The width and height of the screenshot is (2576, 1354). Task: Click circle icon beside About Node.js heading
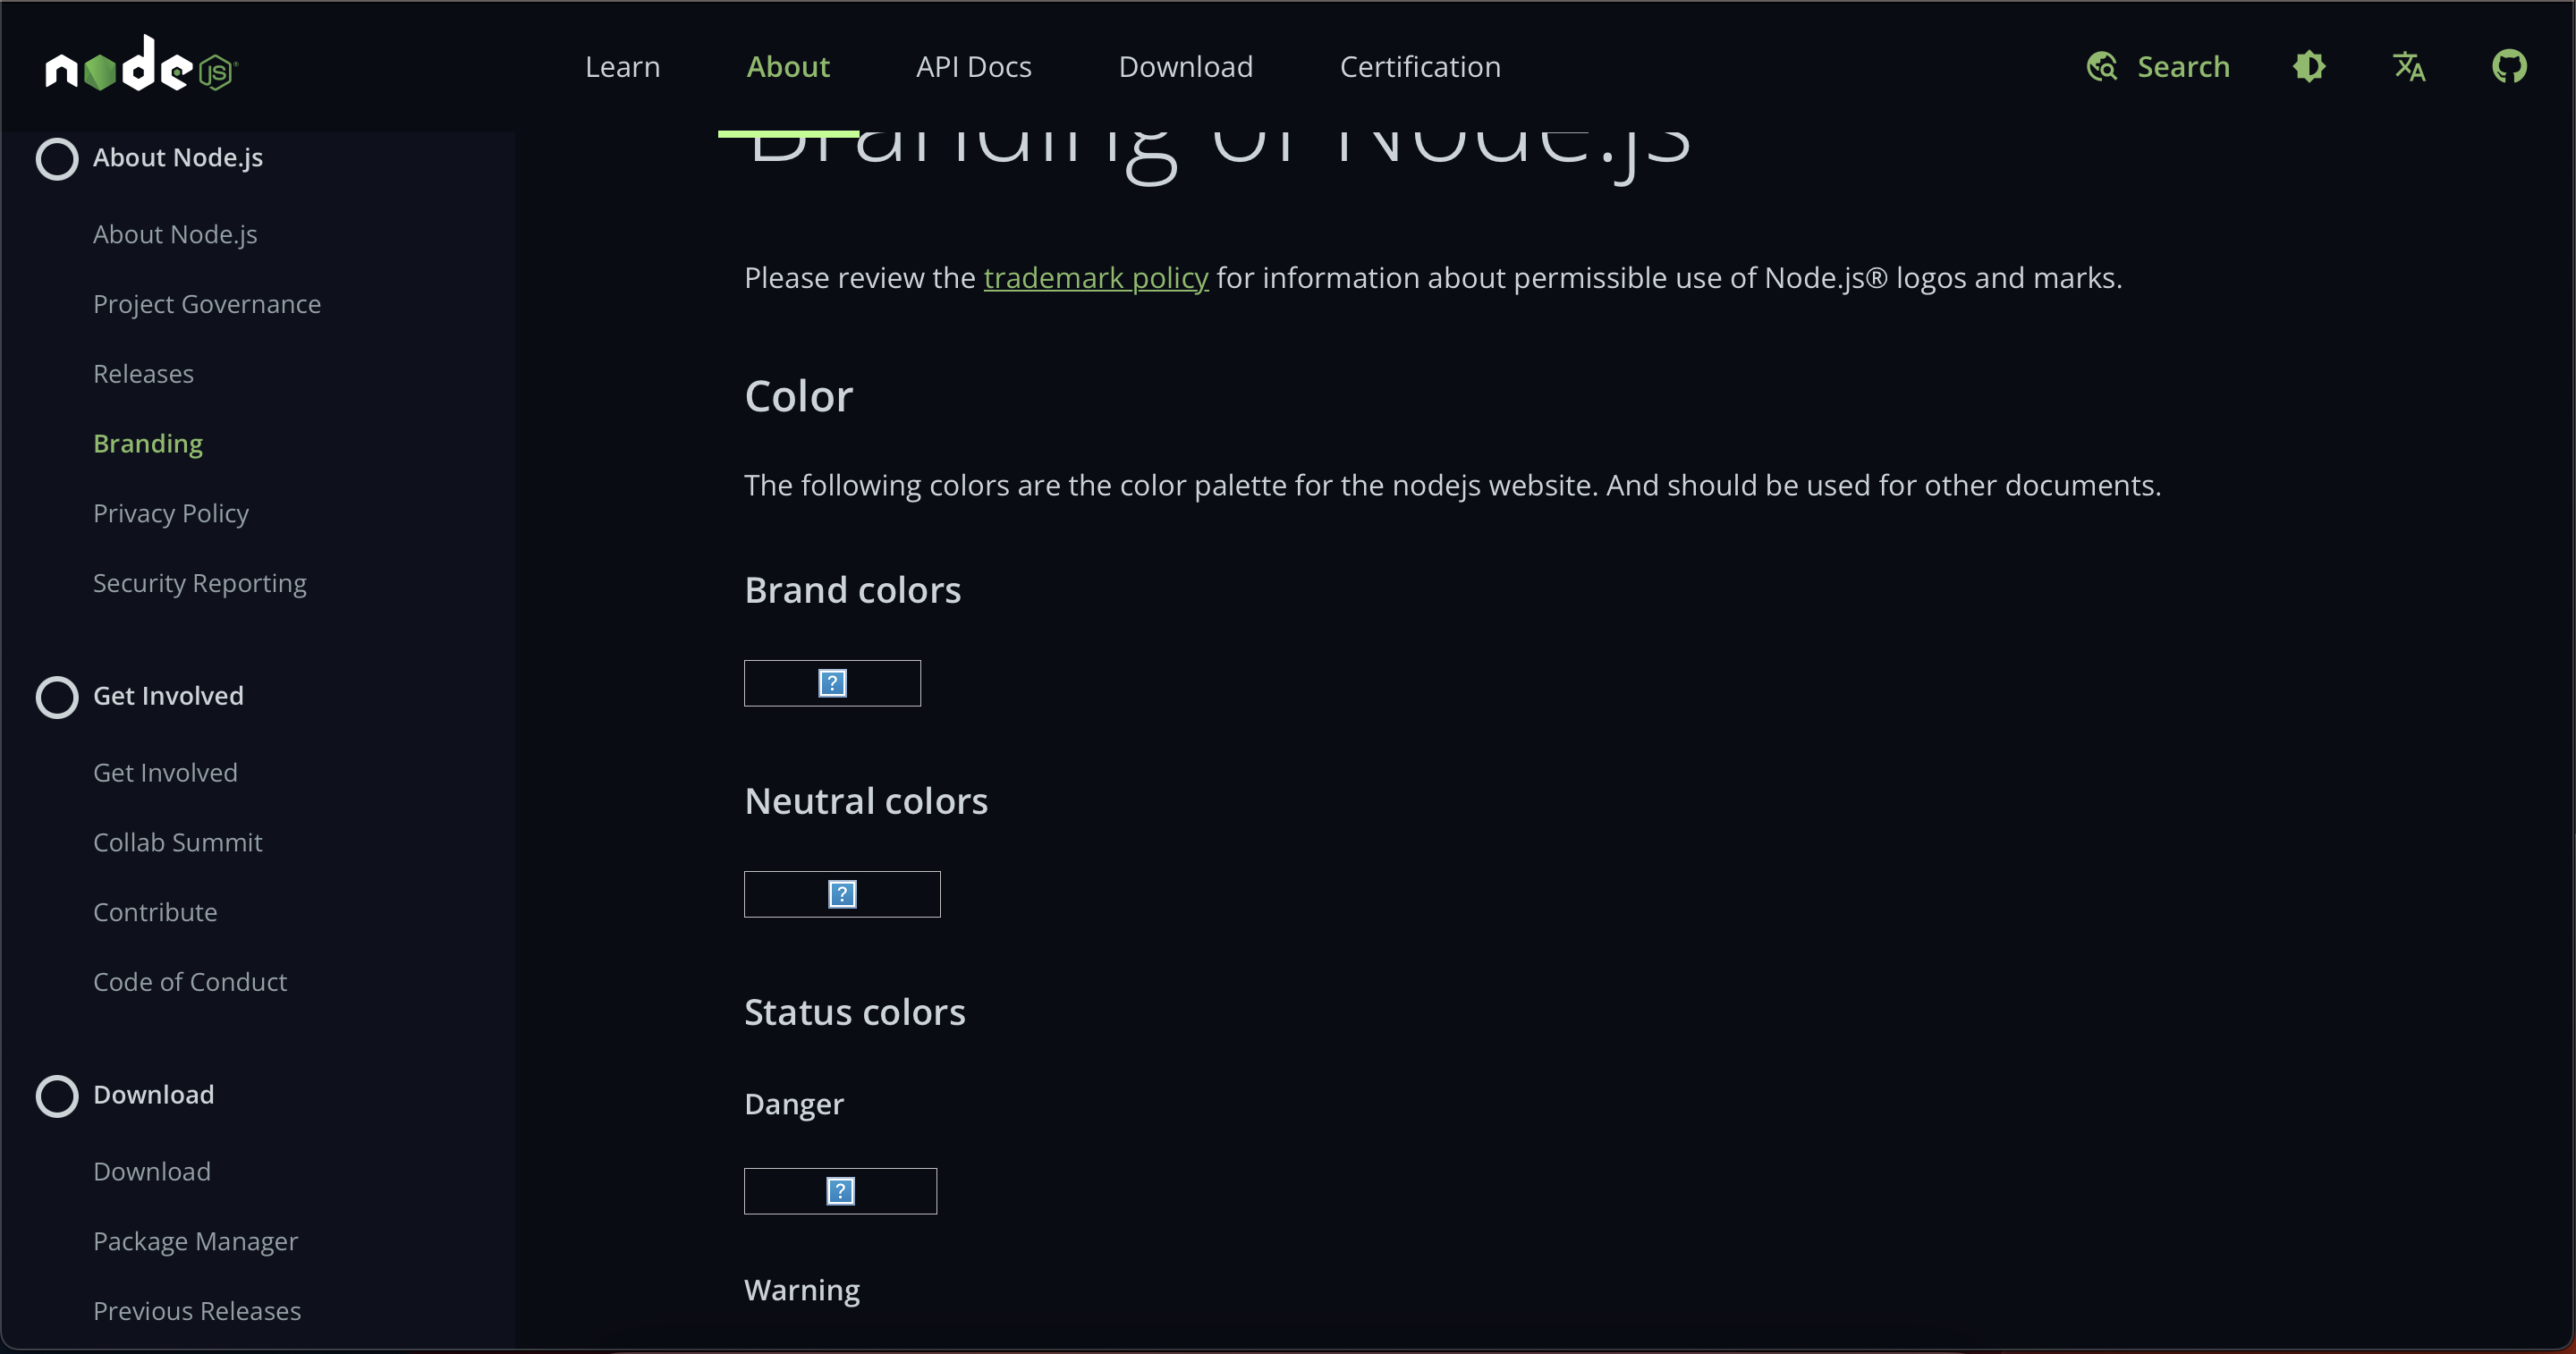point(57,158)
